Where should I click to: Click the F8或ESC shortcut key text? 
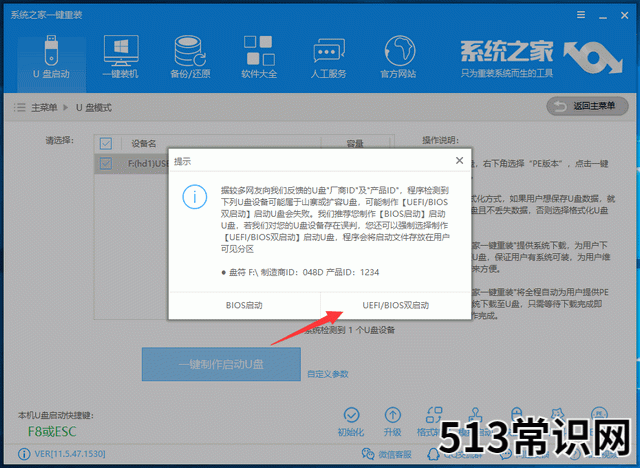(x=52, y=431)
